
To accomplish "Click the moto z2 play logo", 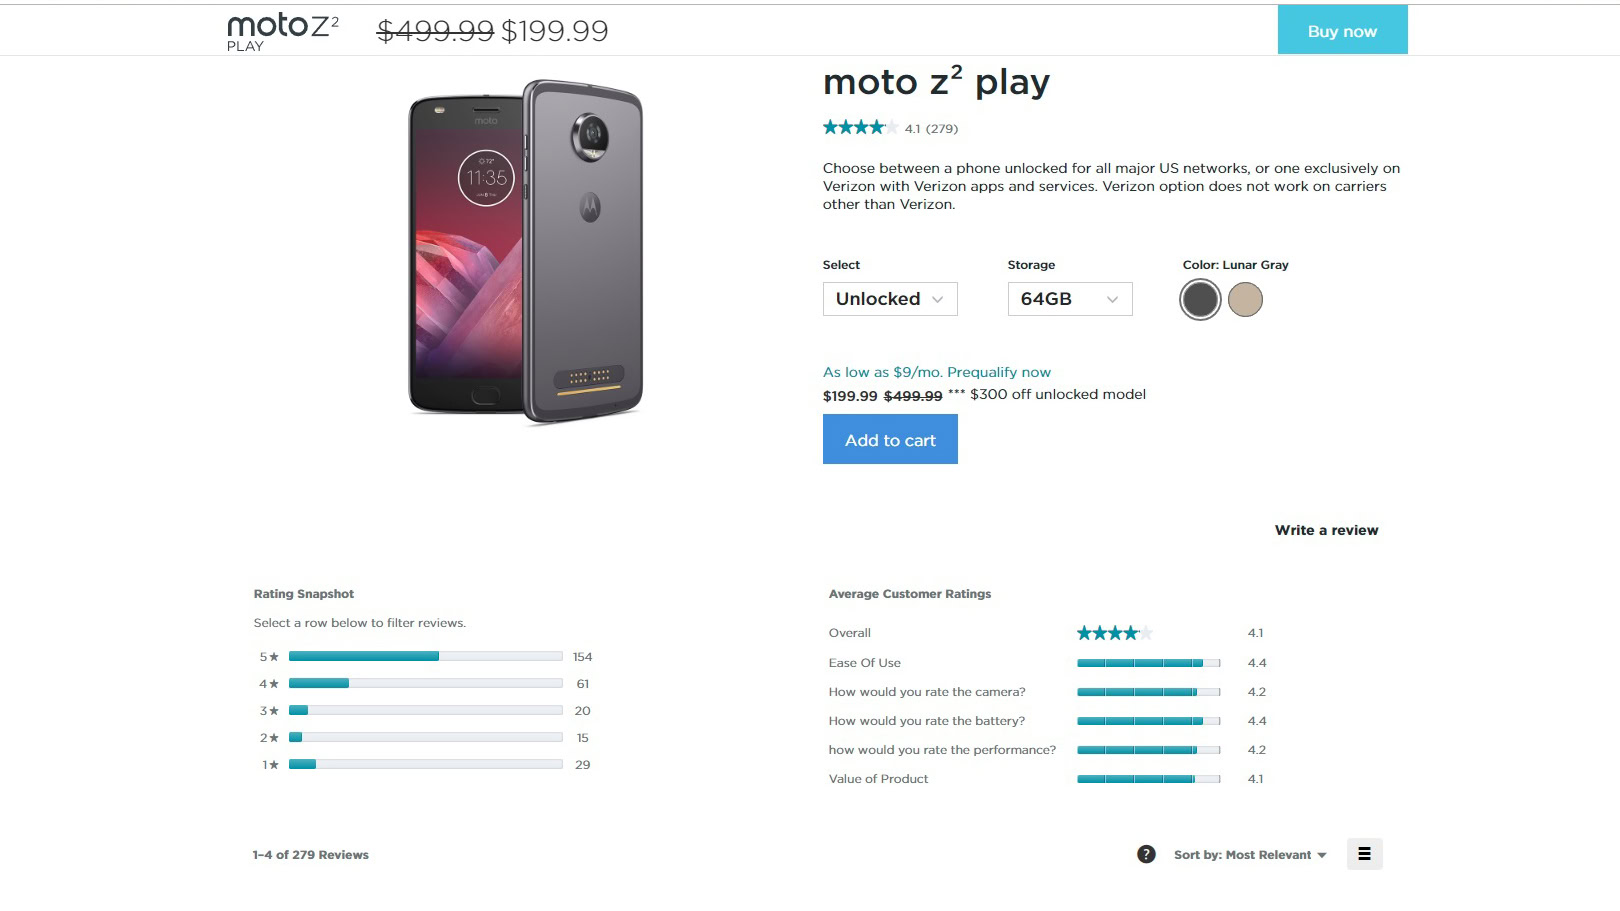I will click(282, 31).
